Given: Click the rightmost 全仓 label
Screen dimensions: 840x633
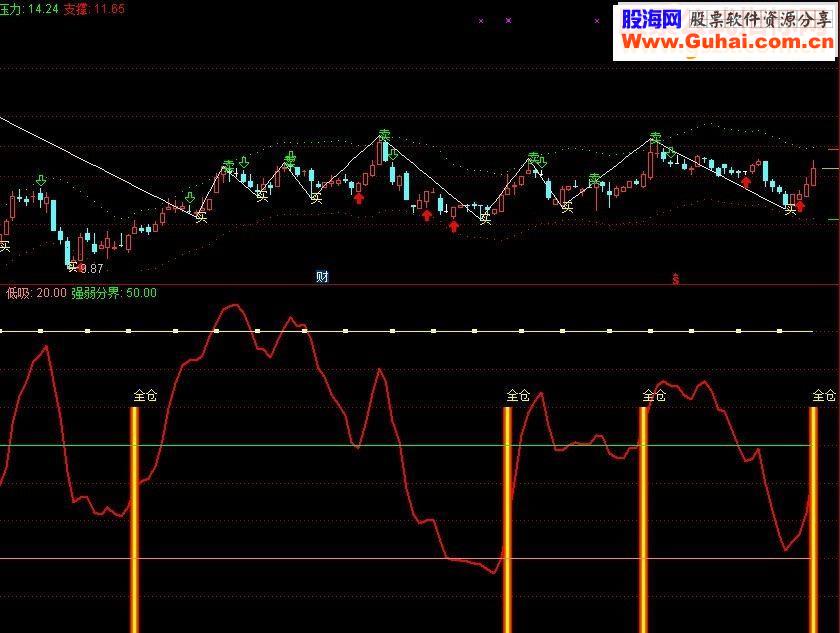Looking at the screenshot, I should (x=824, y=396).
